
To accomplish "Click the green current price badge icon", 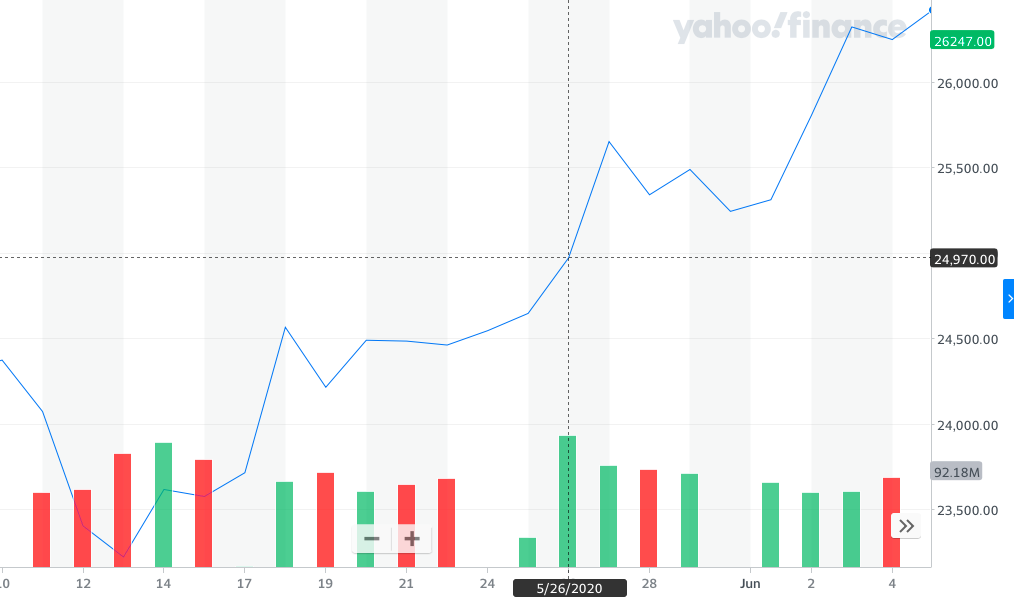I will click(962, 41).
